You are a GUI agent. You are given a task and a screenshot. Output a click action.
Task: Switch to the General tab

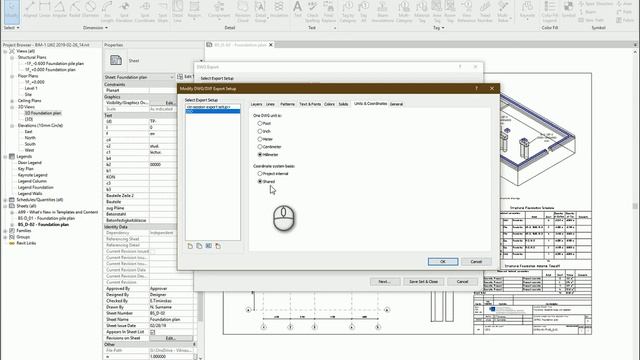(x=396, y=104)
